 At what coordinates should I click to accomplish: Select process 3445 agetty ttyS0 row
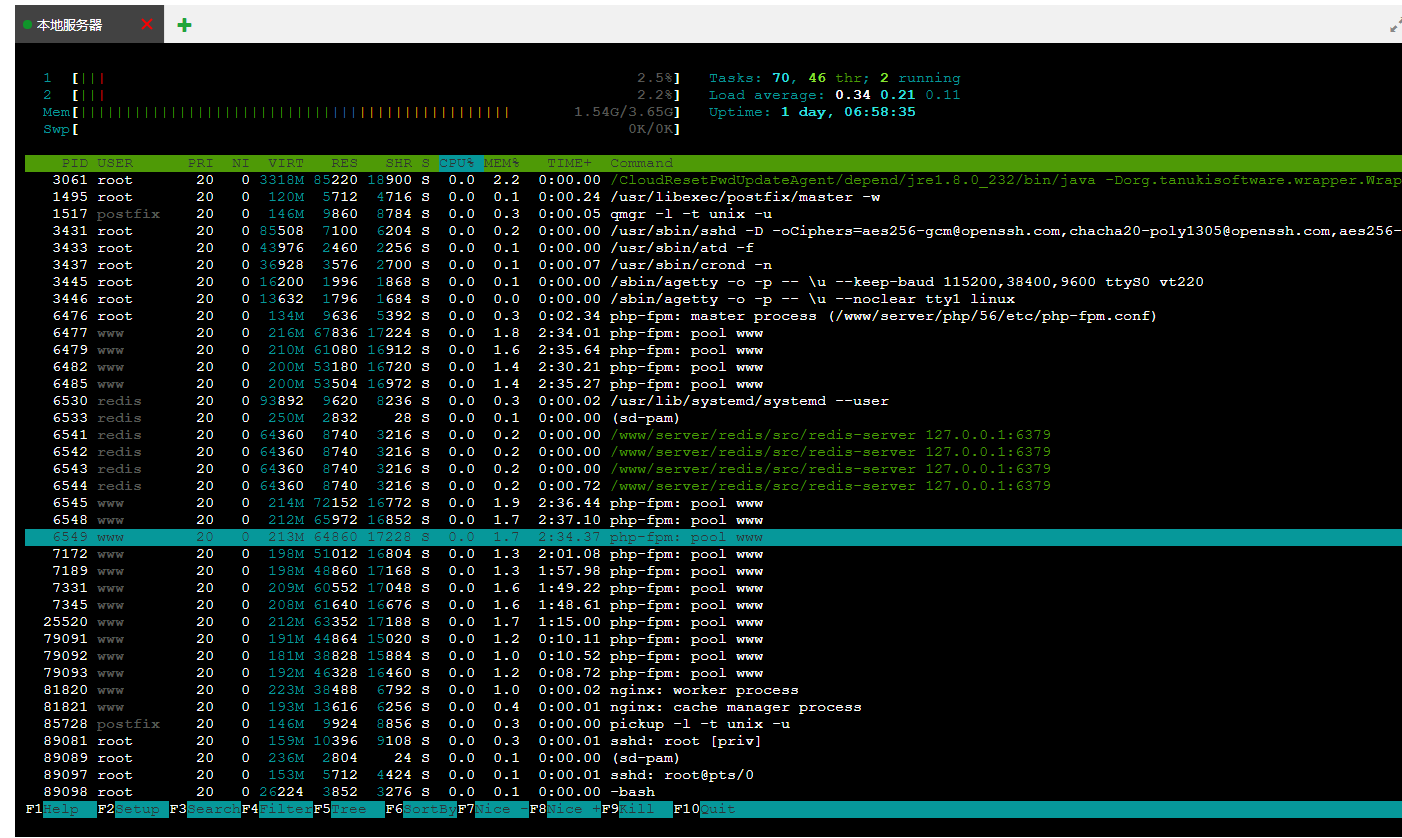pos(713,282)
